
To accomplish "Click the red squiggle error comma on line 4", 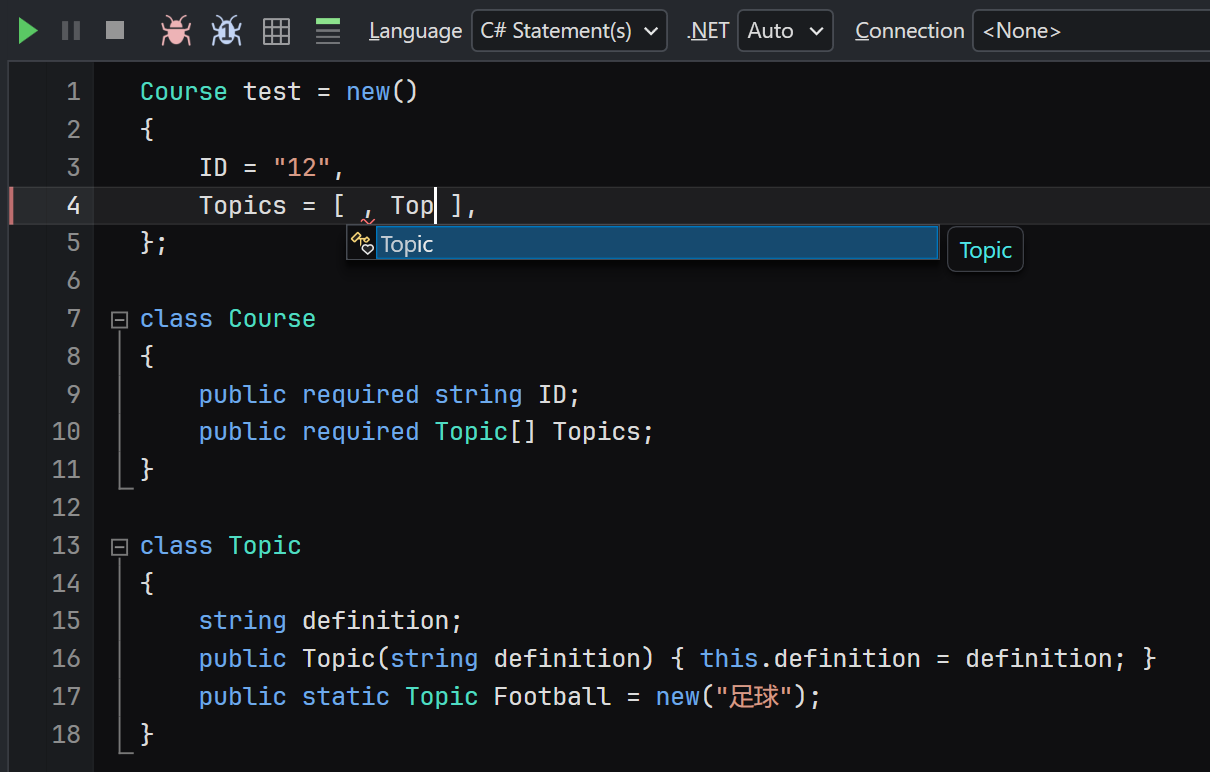I will [x=368, y=210].
